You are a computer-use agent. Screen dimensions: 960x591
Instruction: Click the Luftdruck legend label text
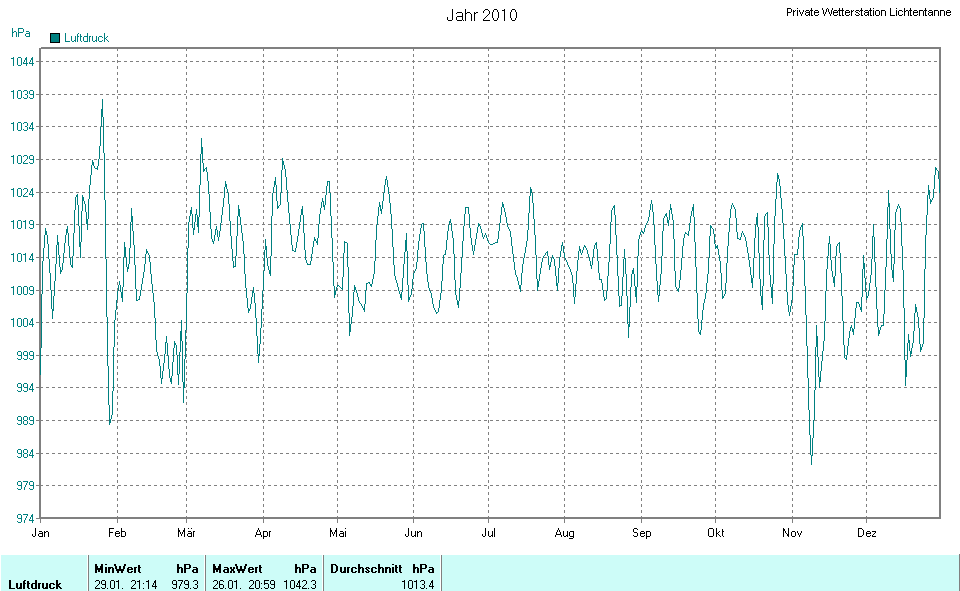(x=86, y=38)
